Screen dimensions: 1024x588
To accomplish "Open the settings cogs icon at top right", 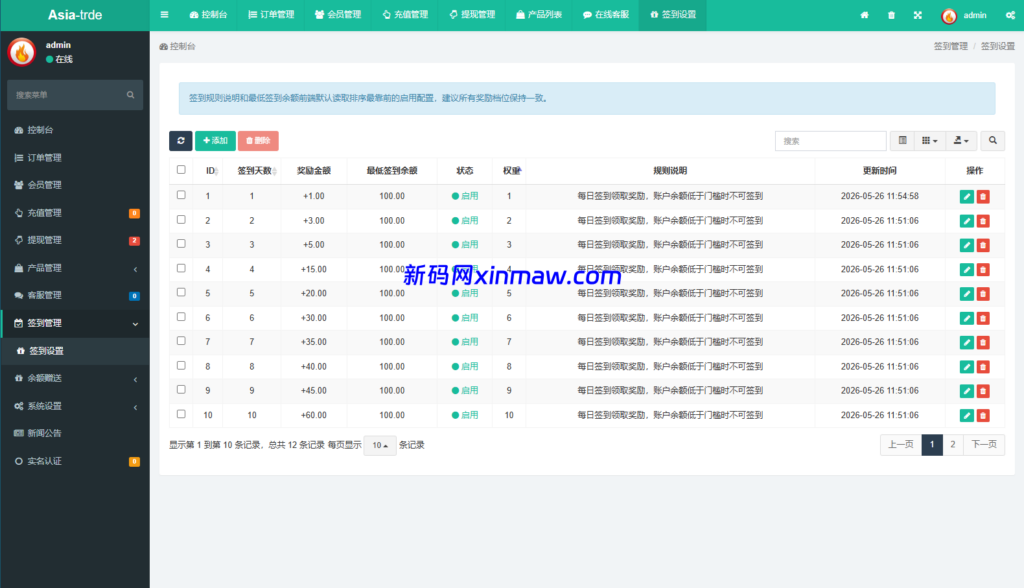I will point(1010,15).
